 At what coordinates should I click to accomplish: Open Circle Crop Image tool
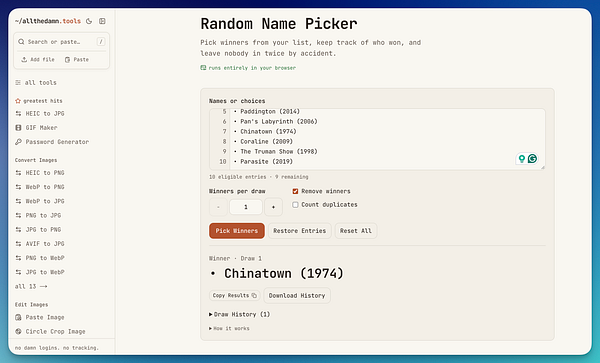(55, 332)
